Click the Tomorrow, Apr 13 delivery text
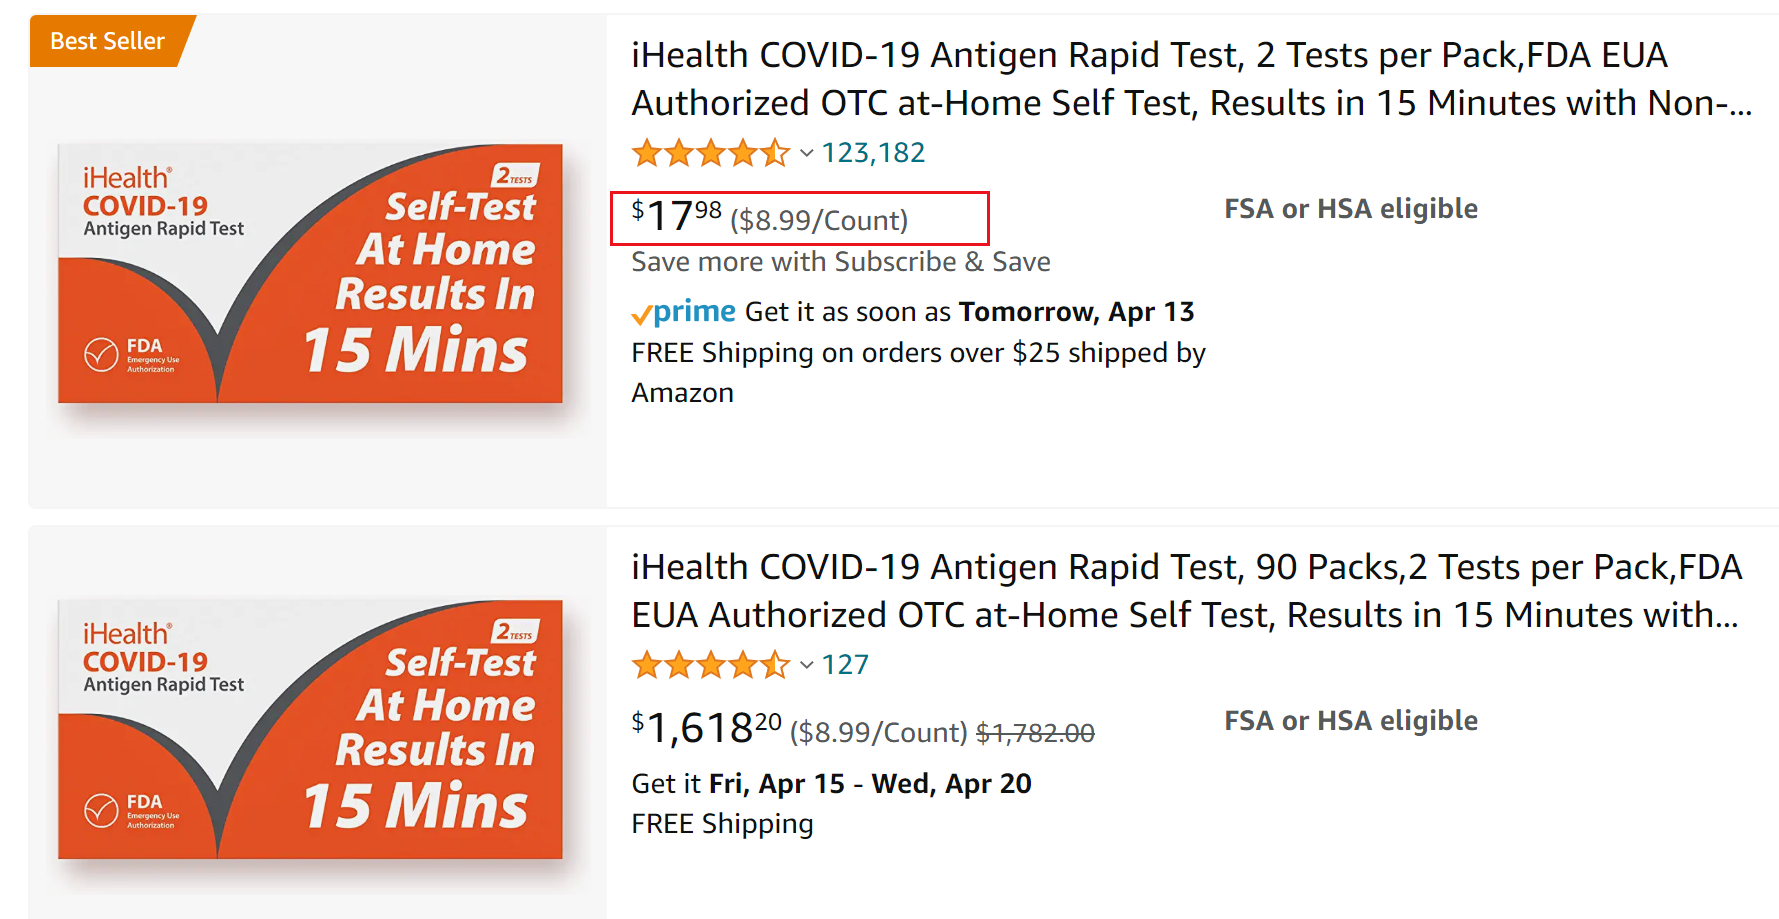This screenshot has height=919, width=1779. coord(1076,312)
